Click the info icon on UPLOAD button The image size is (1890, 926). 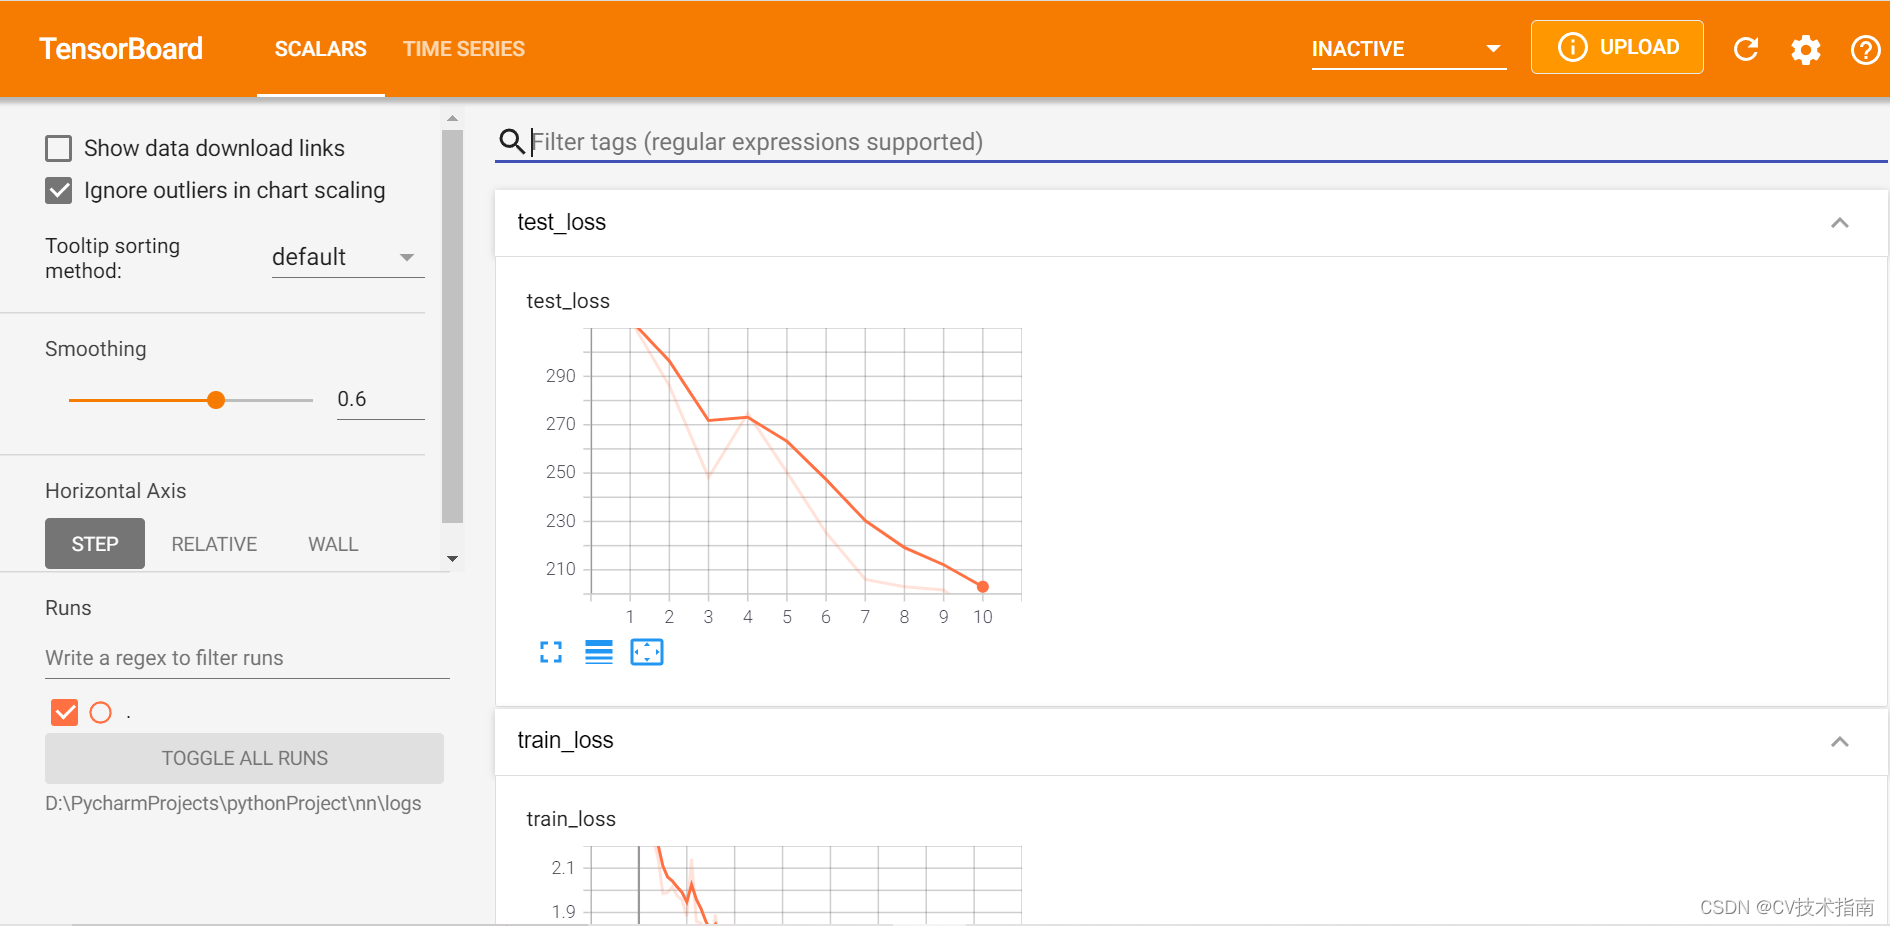coord(1571,46)
